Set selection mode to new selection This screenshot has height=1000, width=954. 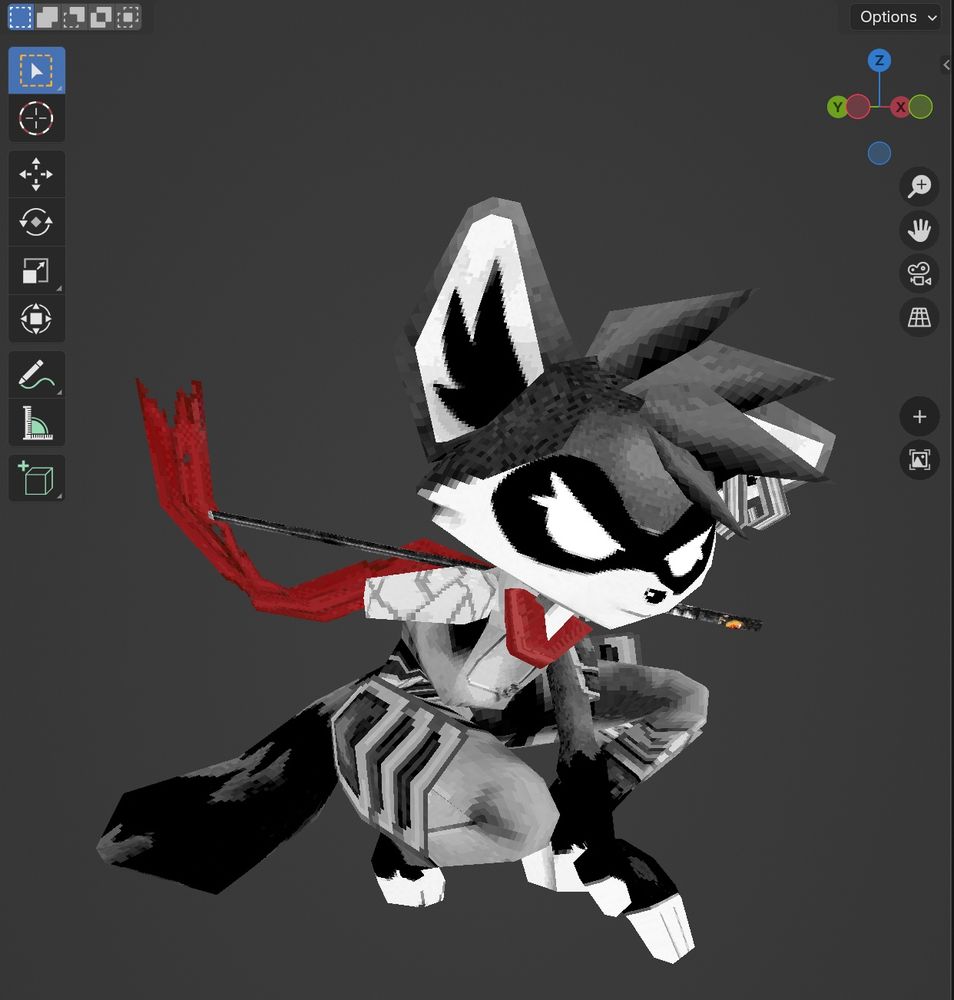20,17
